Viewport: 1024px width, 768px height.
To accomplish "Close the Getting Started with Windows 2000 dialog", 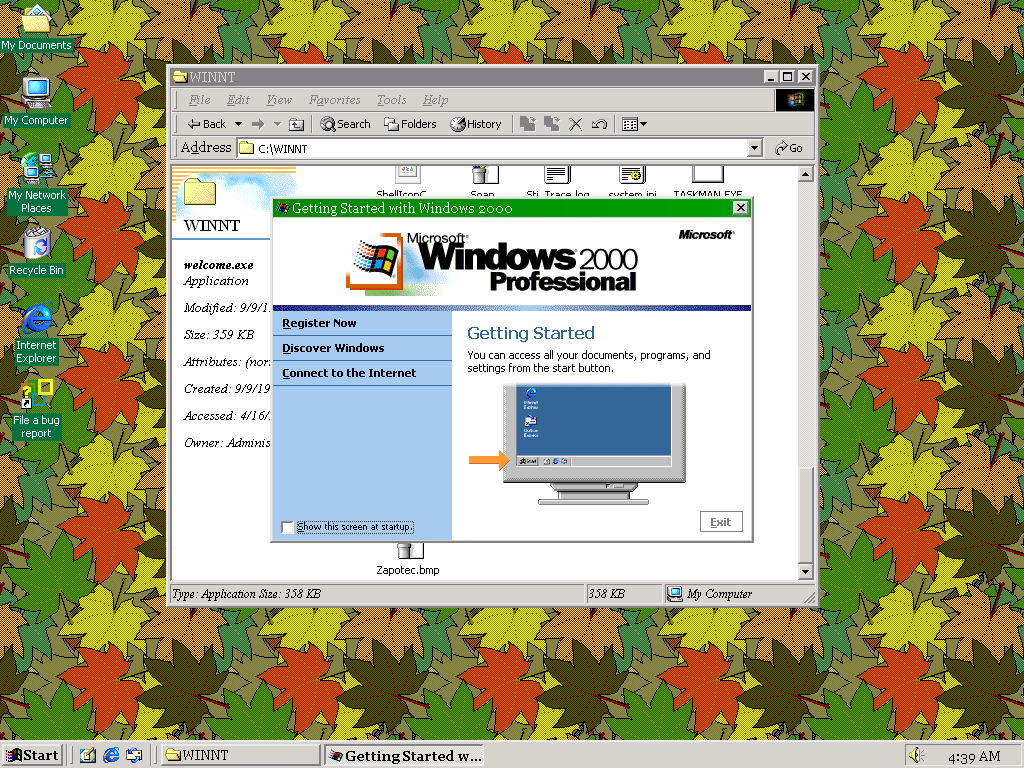I will point(741,208).
